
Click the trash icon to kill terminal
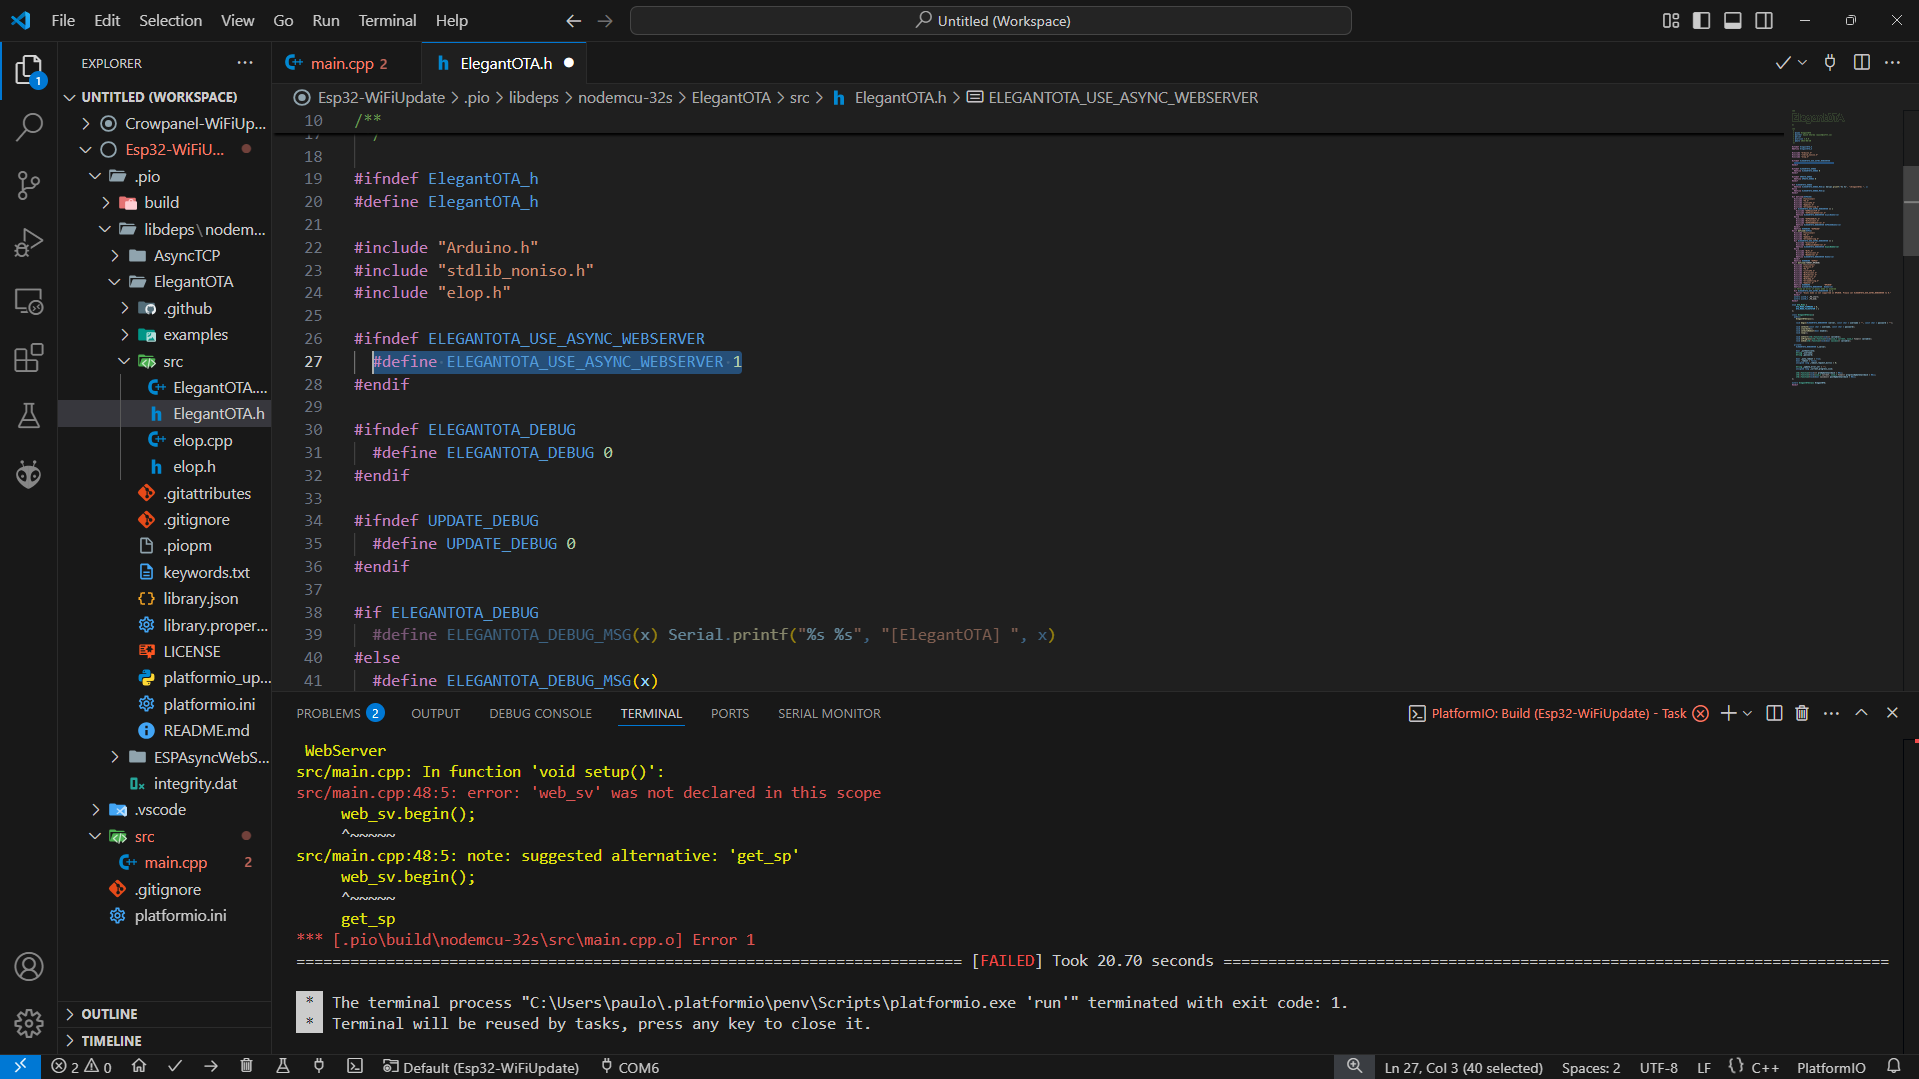tap(1802, 713)
